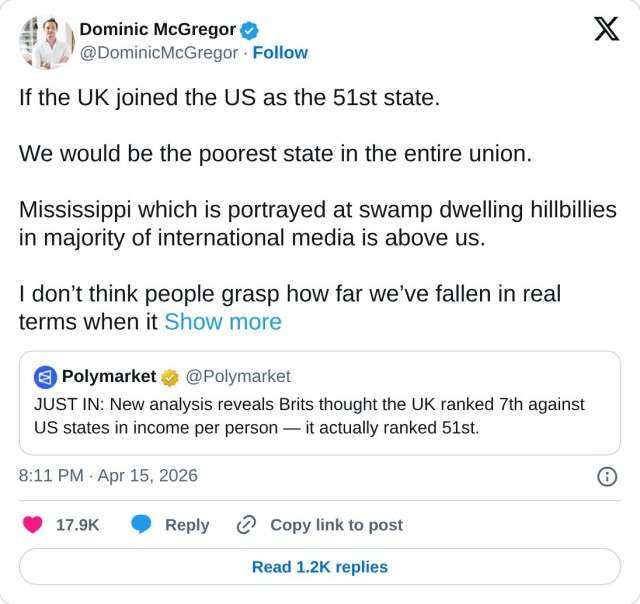
Task: Click the reply speech bubble icon
Action: click(142, 524)
